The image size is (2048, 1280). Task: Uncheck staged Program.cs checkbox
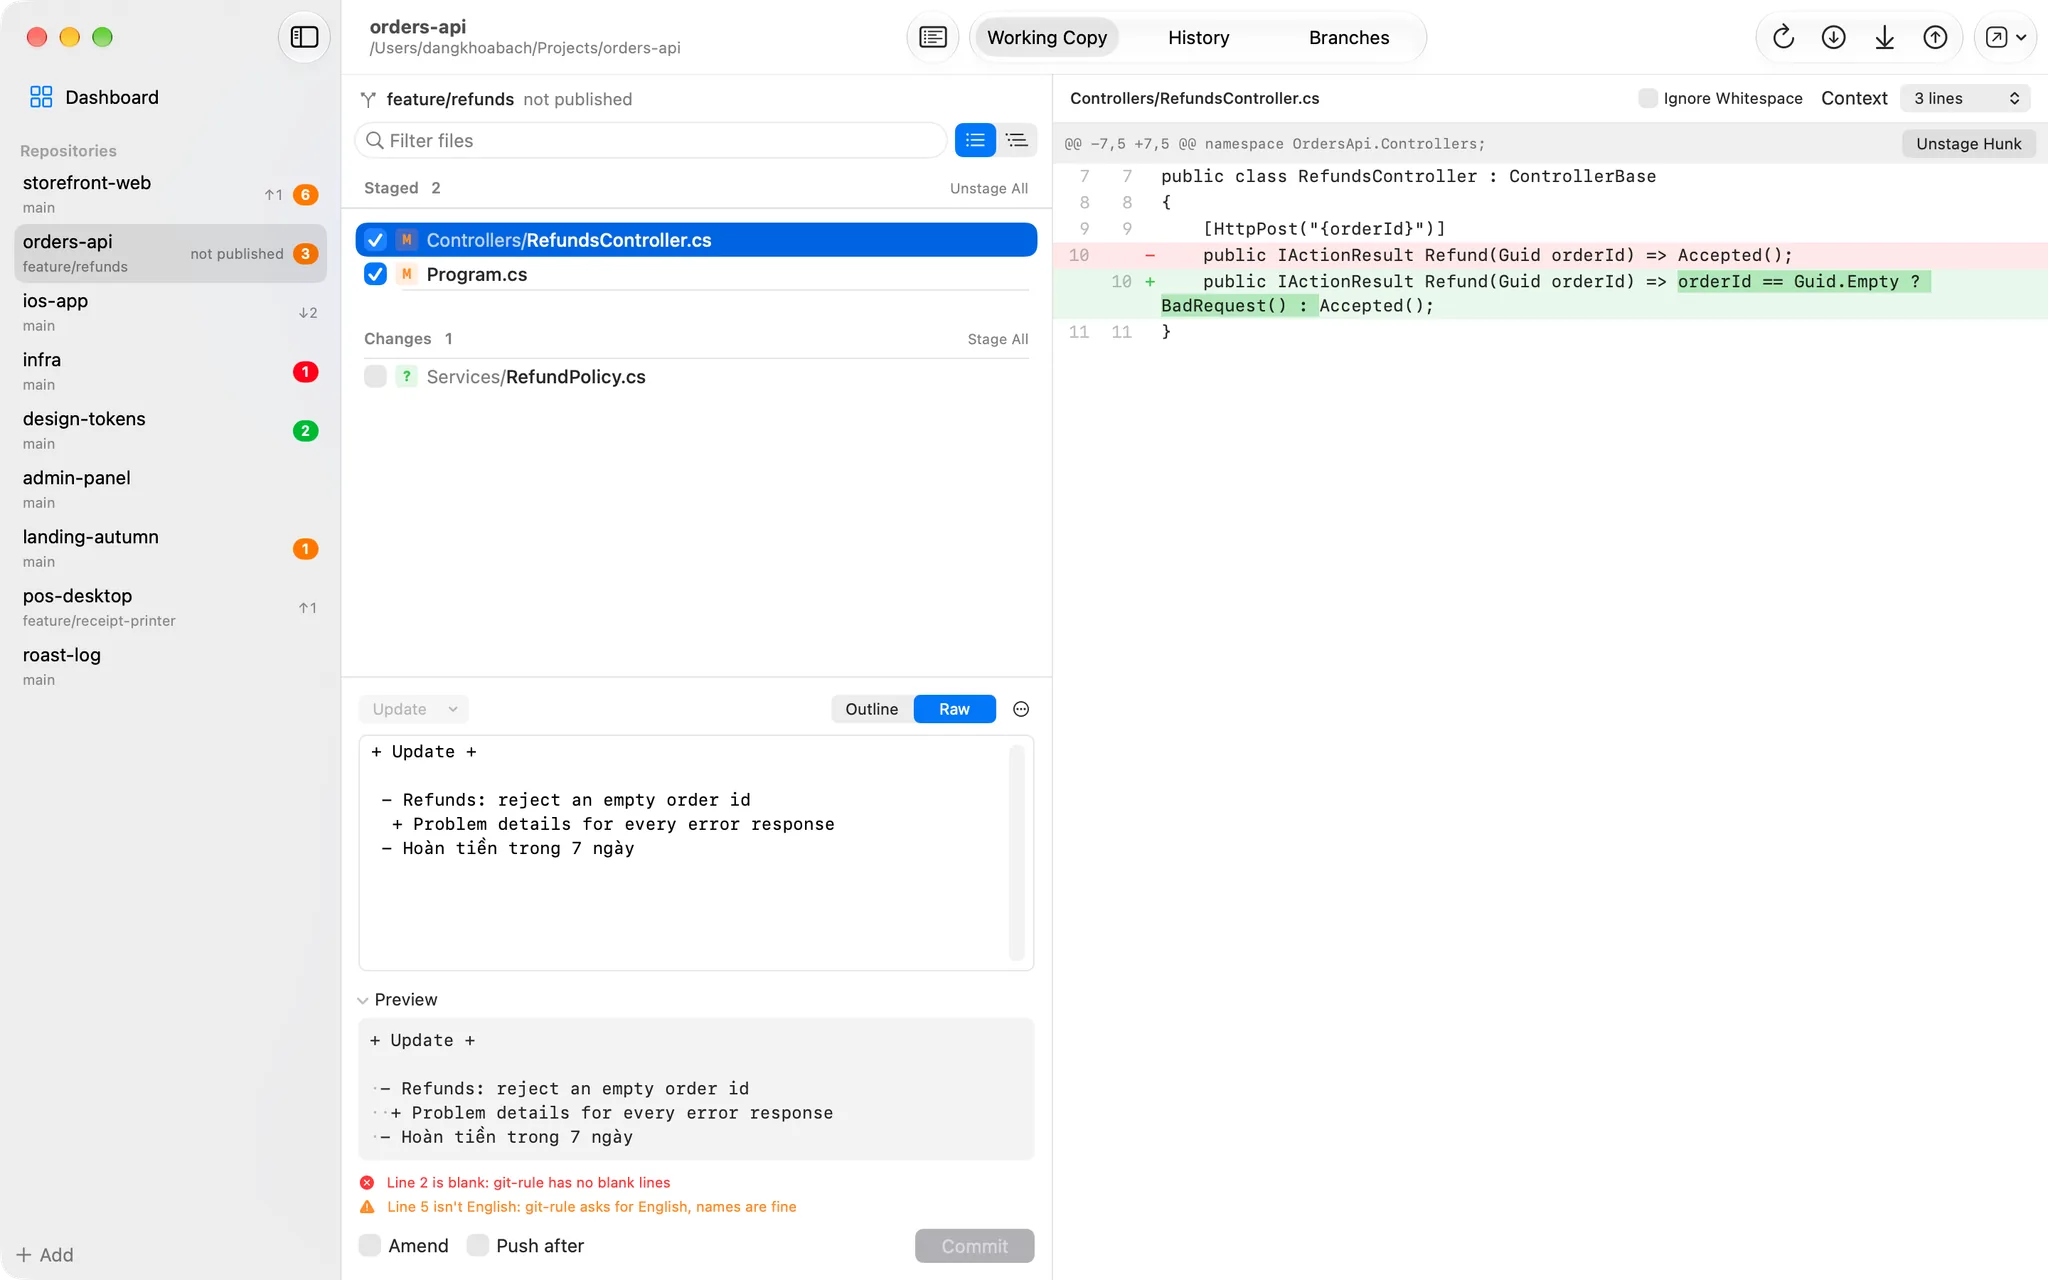point(375,274)
